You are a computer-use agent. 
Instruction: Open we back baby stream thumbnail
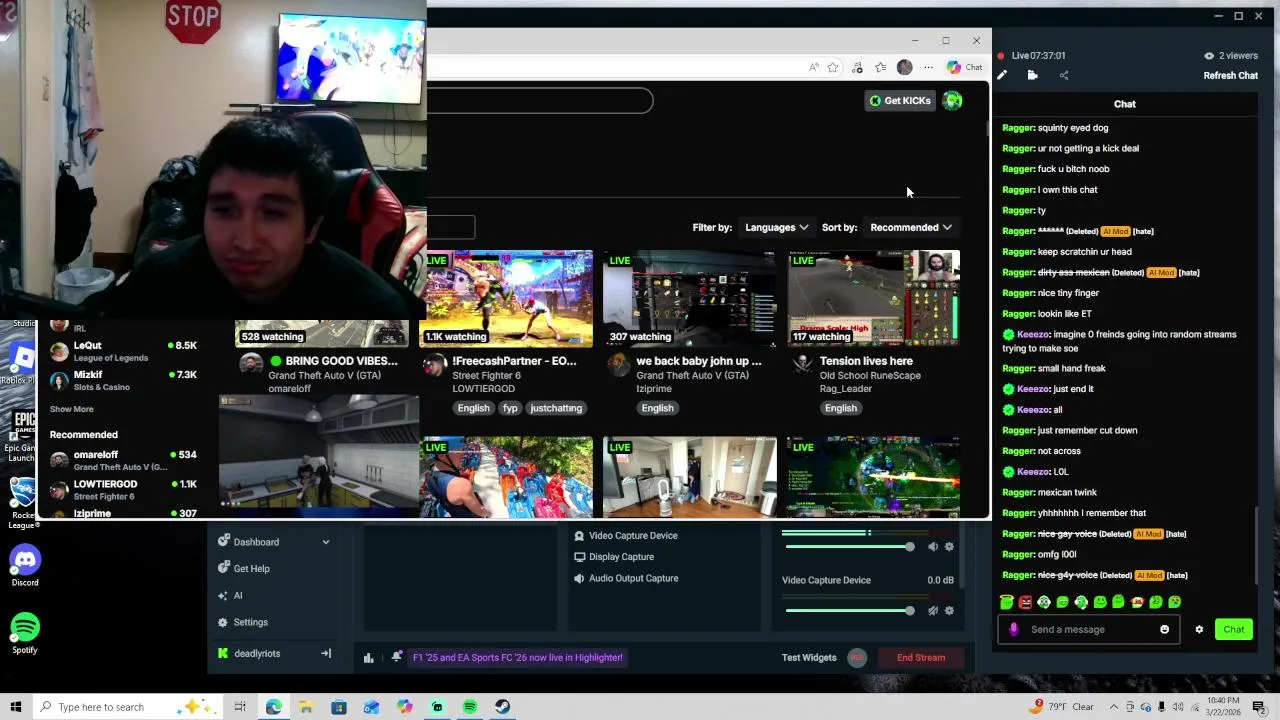point(689,298)
